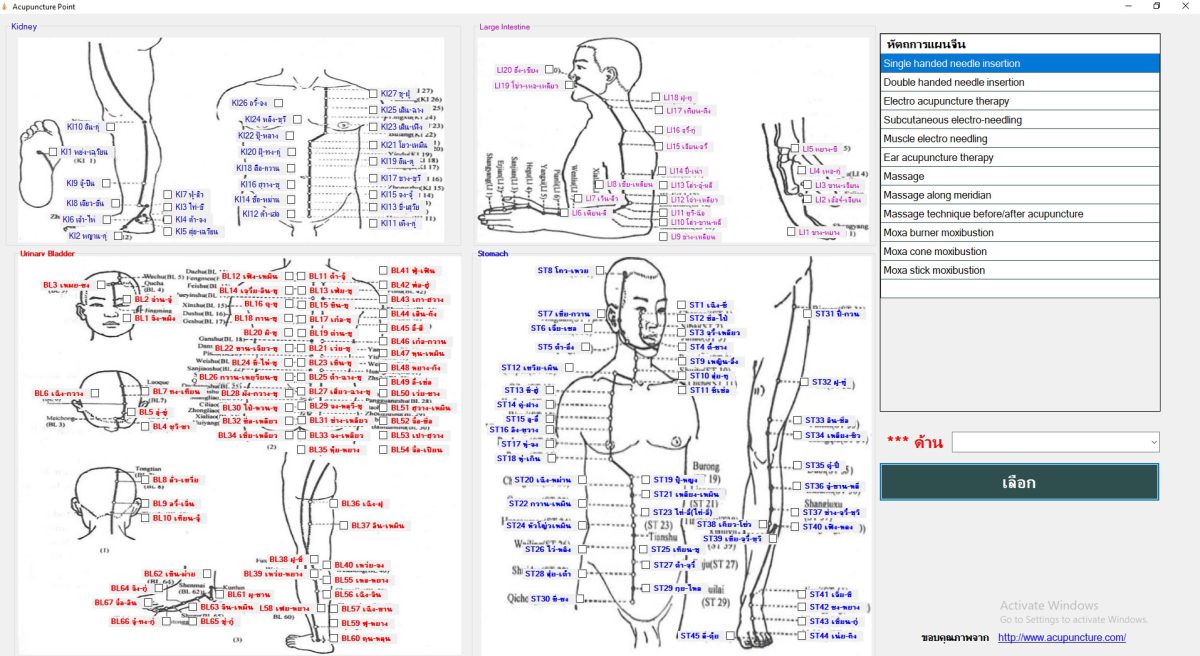
Task: Click the เลือก button
Action: 1019,482
